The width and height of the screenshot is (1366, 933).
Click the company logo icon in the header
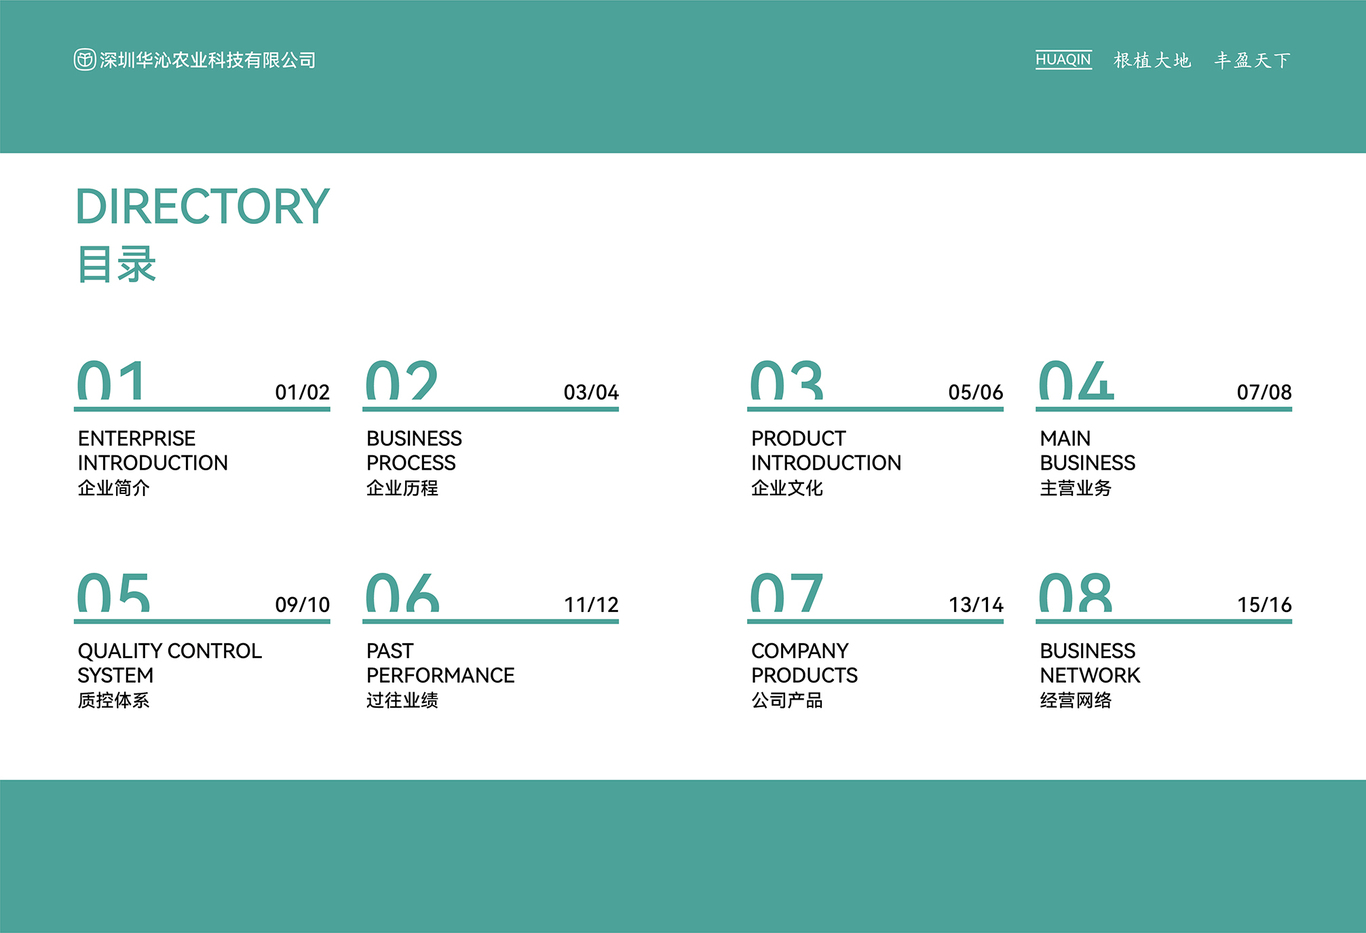coord(85,60)
